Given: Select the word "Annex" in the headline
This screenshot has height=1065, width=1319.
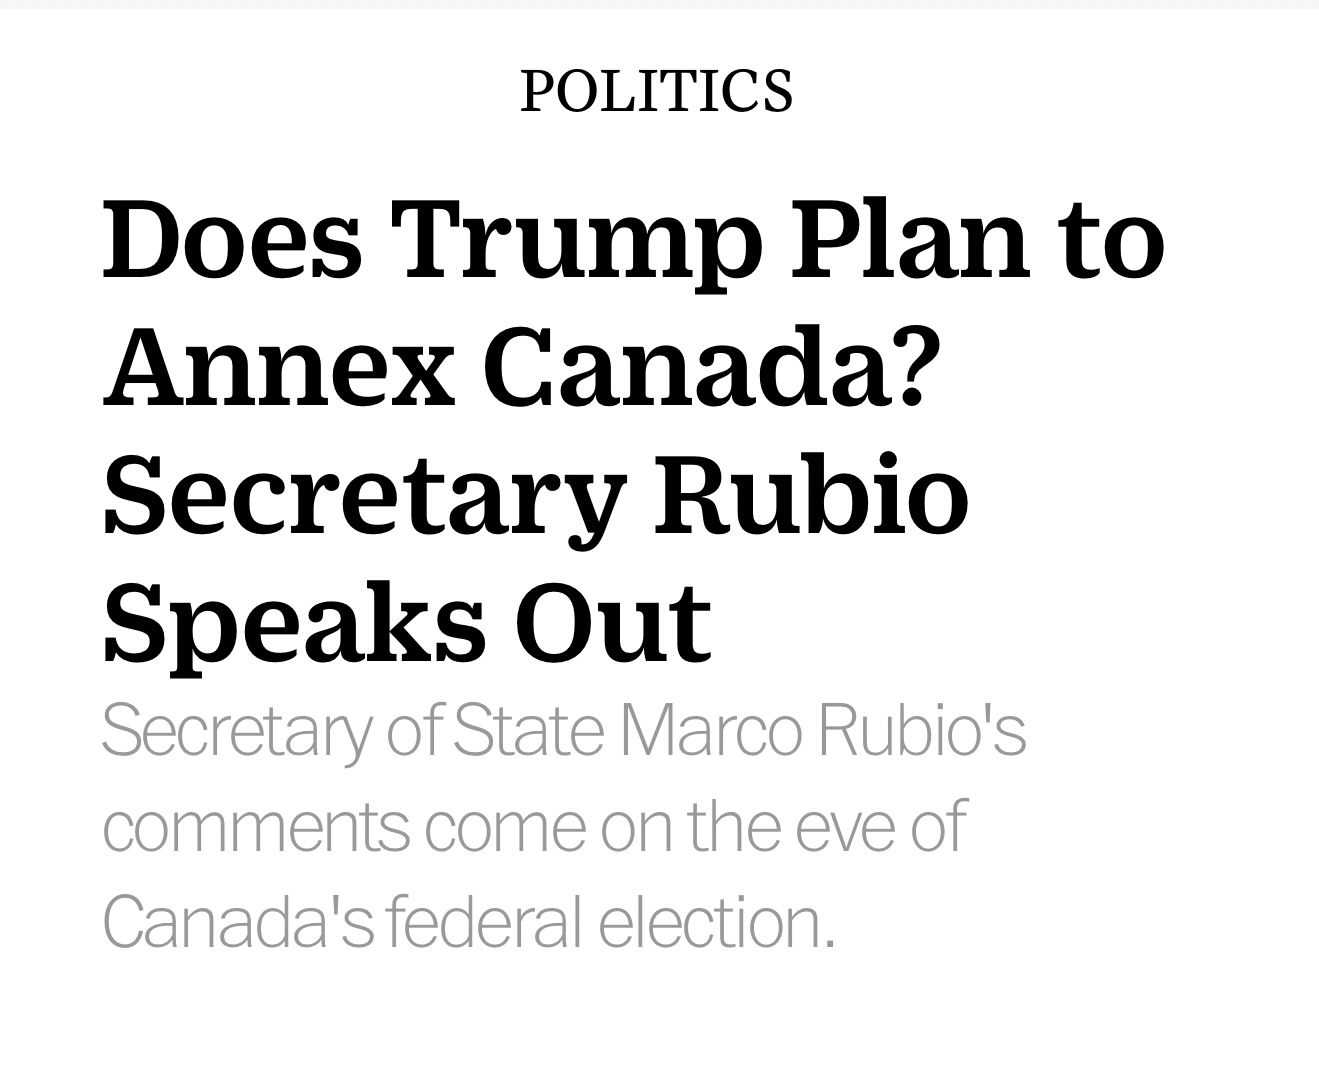Looking at the screenshot, I should click(x=279, y=368).
